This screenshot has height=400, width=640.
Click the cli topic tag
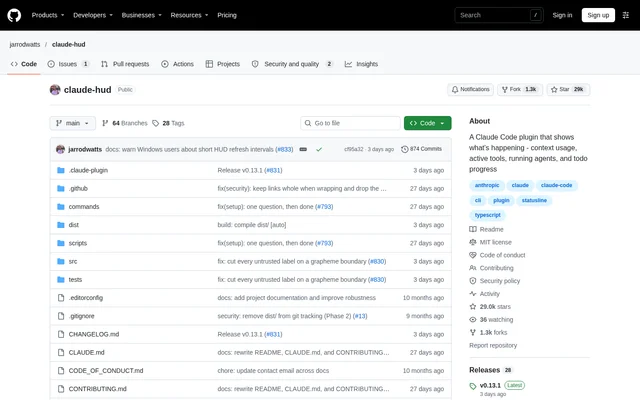[x=478, y=200]
